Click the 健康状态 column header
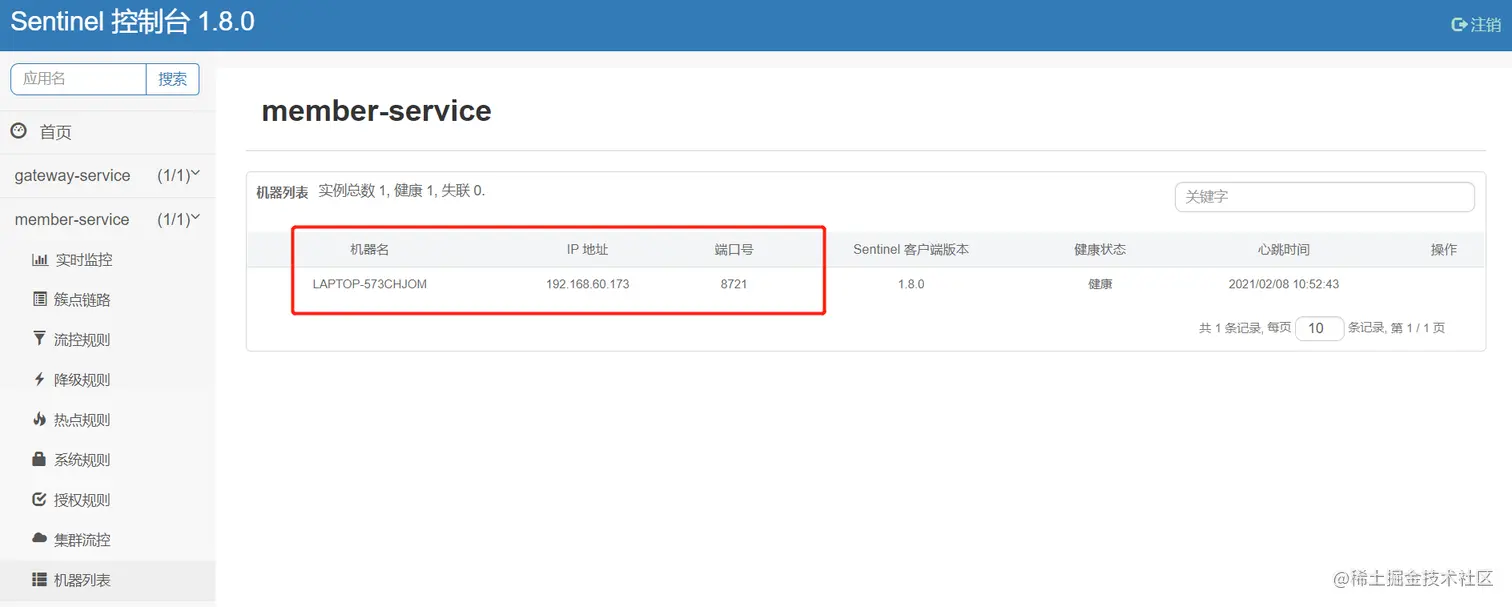1512x607 pixels. (x=1100, y=250)
